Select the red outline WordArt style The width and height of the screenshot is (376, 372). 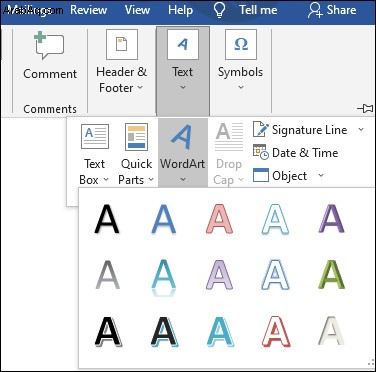[276, 331]
